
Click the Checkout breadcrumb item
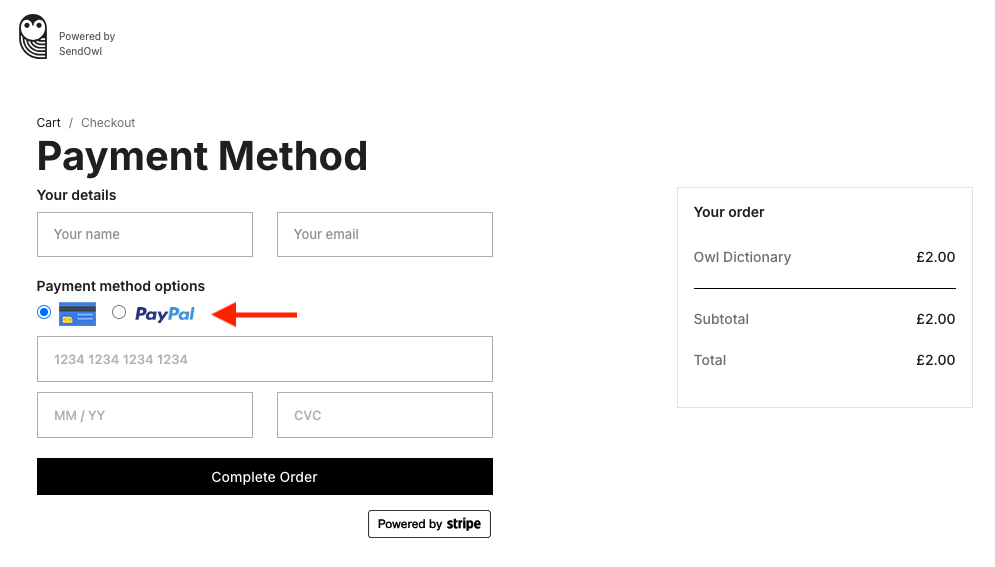point(108,123)
